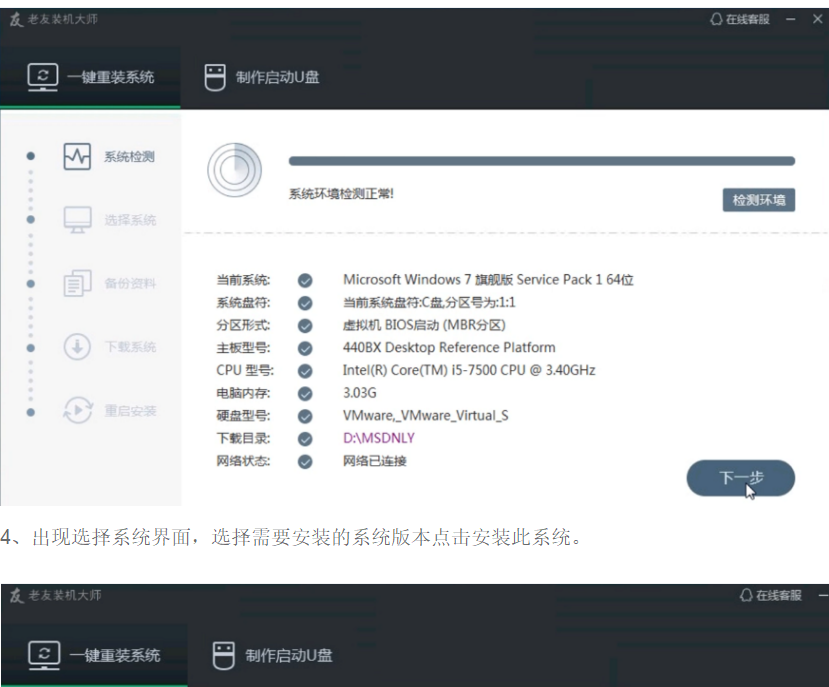
Task: Click the VMware,_VMware_Virtual_S disk text
Action: click(x=426, y=416)
